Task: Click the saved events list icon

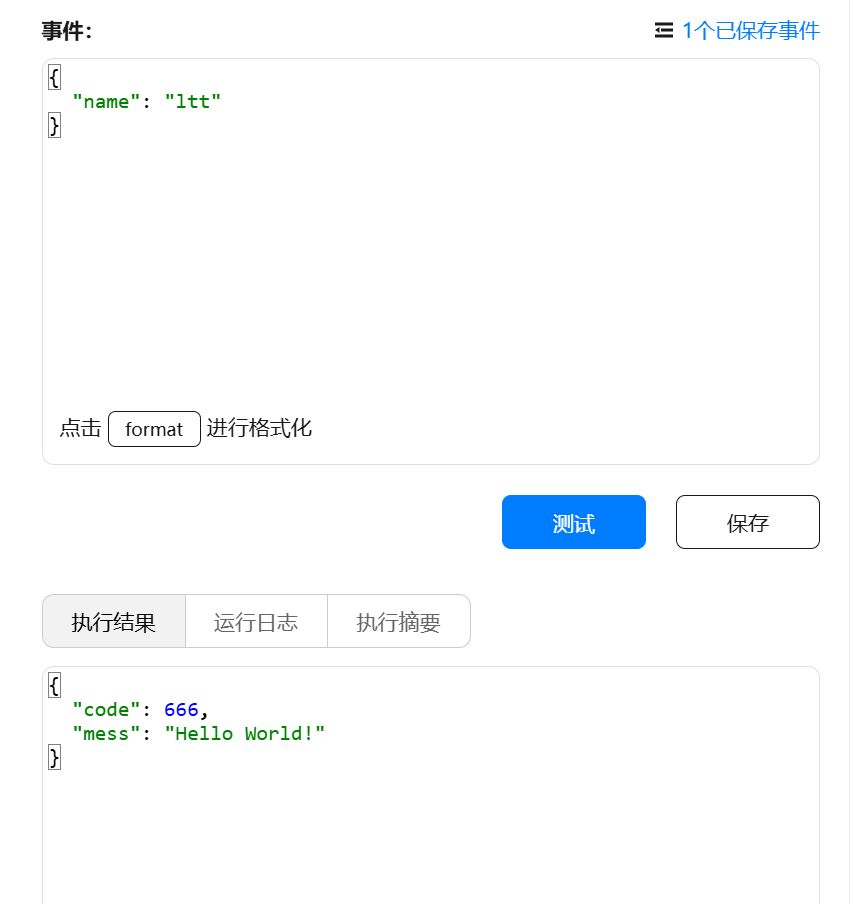Action: click(663, 31)
